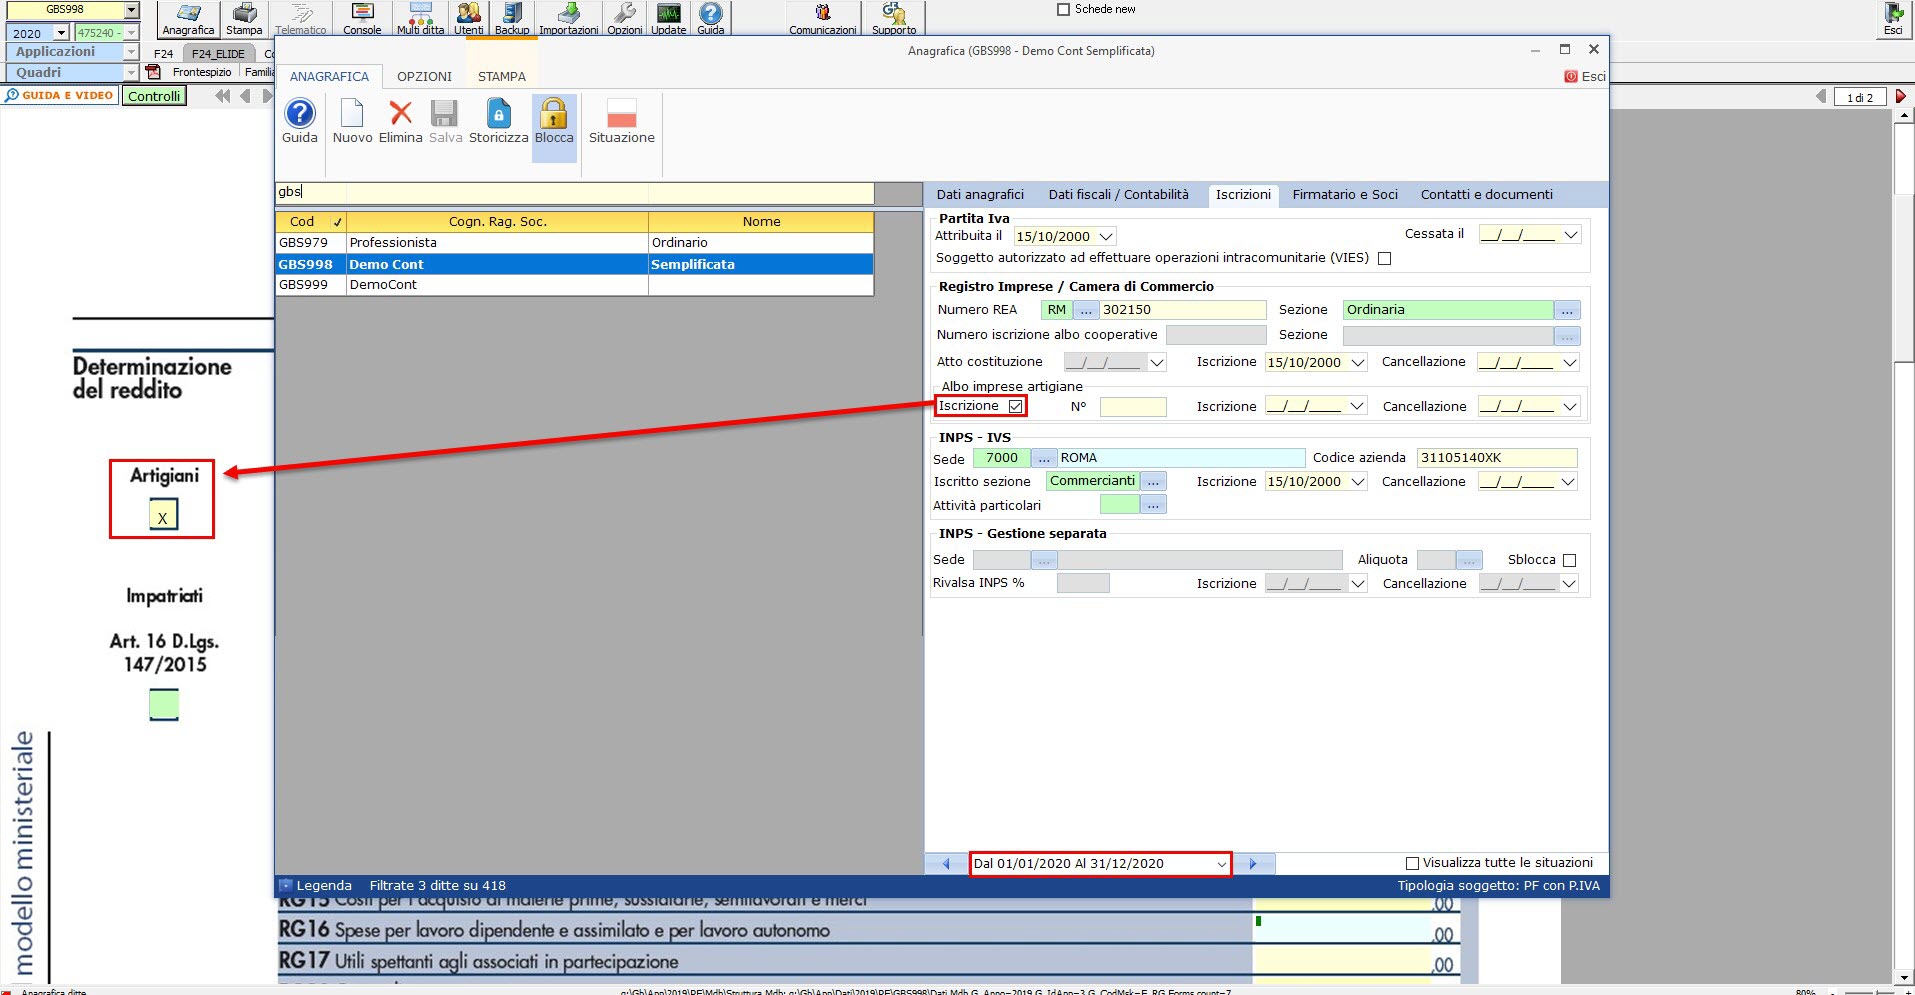Open the Utenti toolbar icon
This screenshot has height=995, width=1915.
(x=468, y=18)
